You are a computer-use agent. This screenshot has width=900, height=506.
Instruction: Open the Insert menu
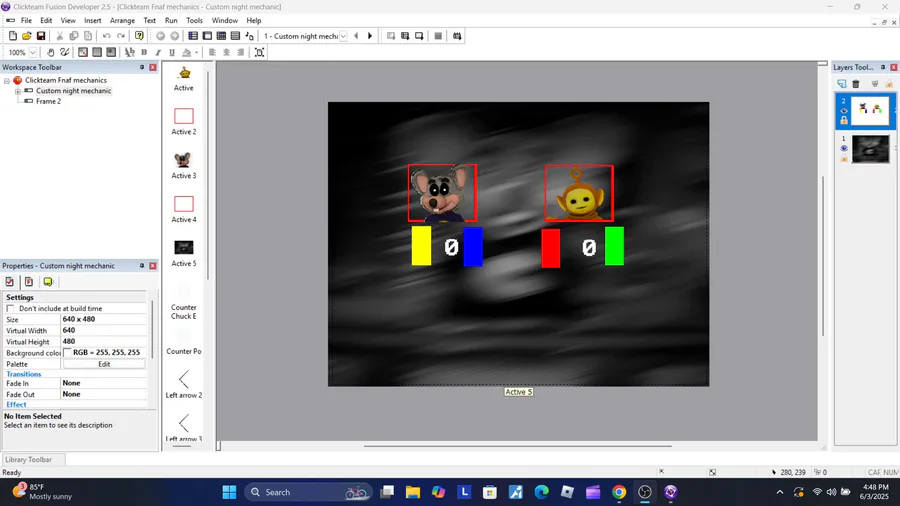92,21
